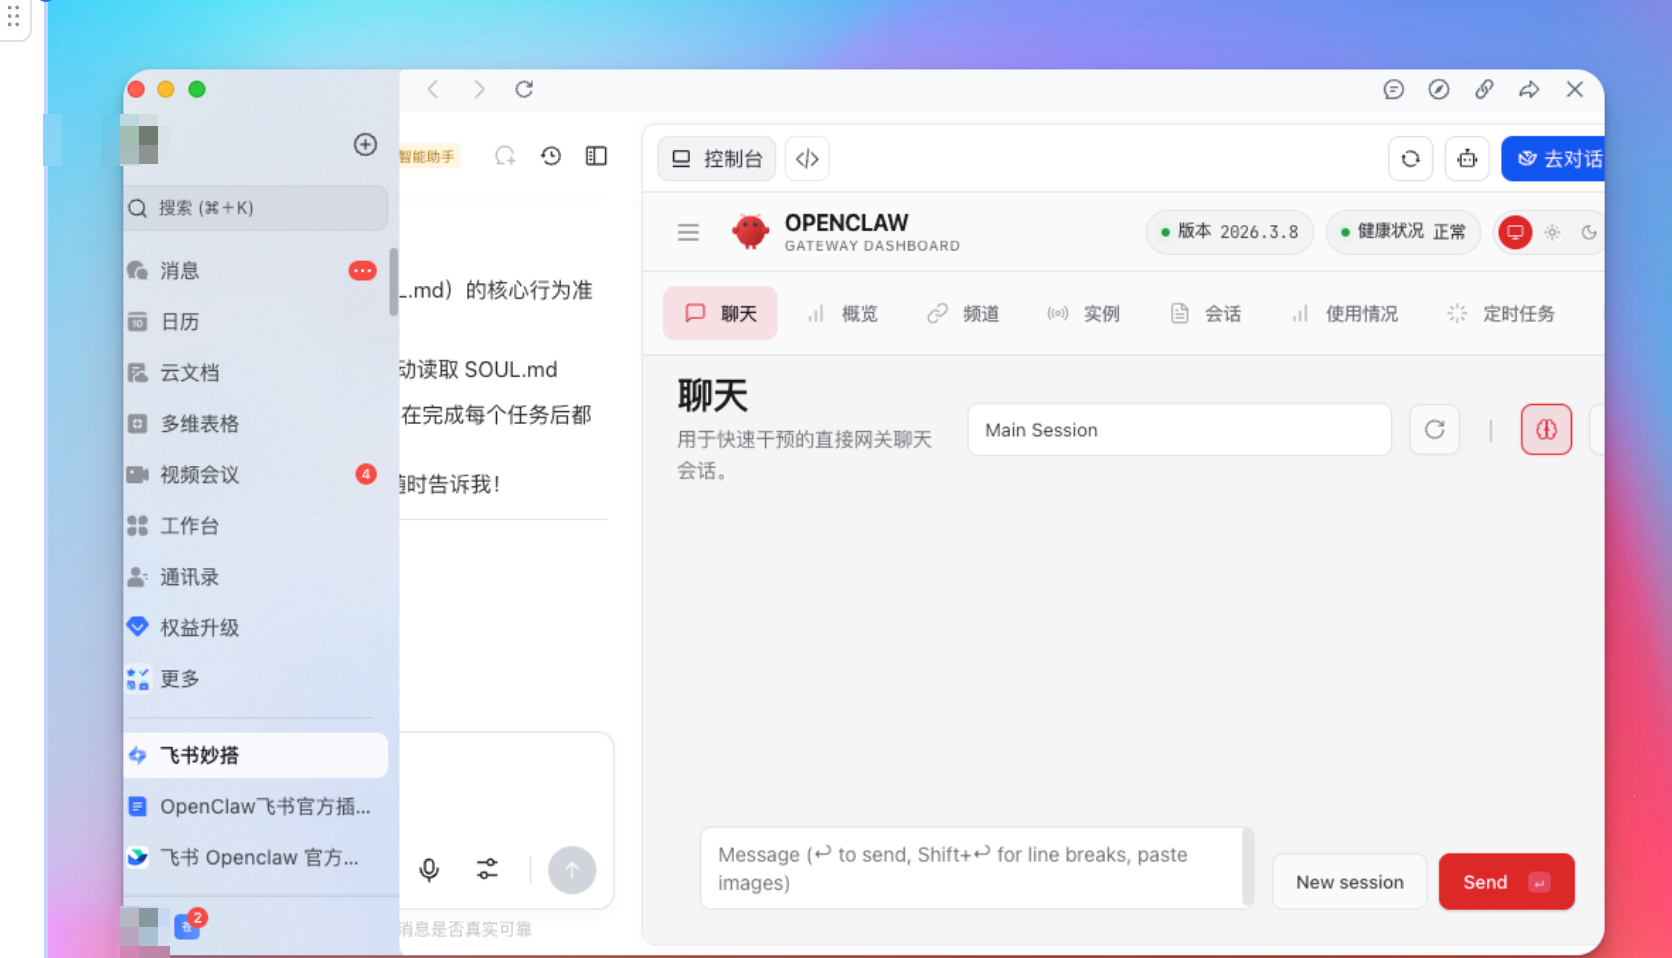This screenshot has height=958, width=1672.
Task: Click the 版本 2026.3.8 badge
Action: [x=1230, y=232]
